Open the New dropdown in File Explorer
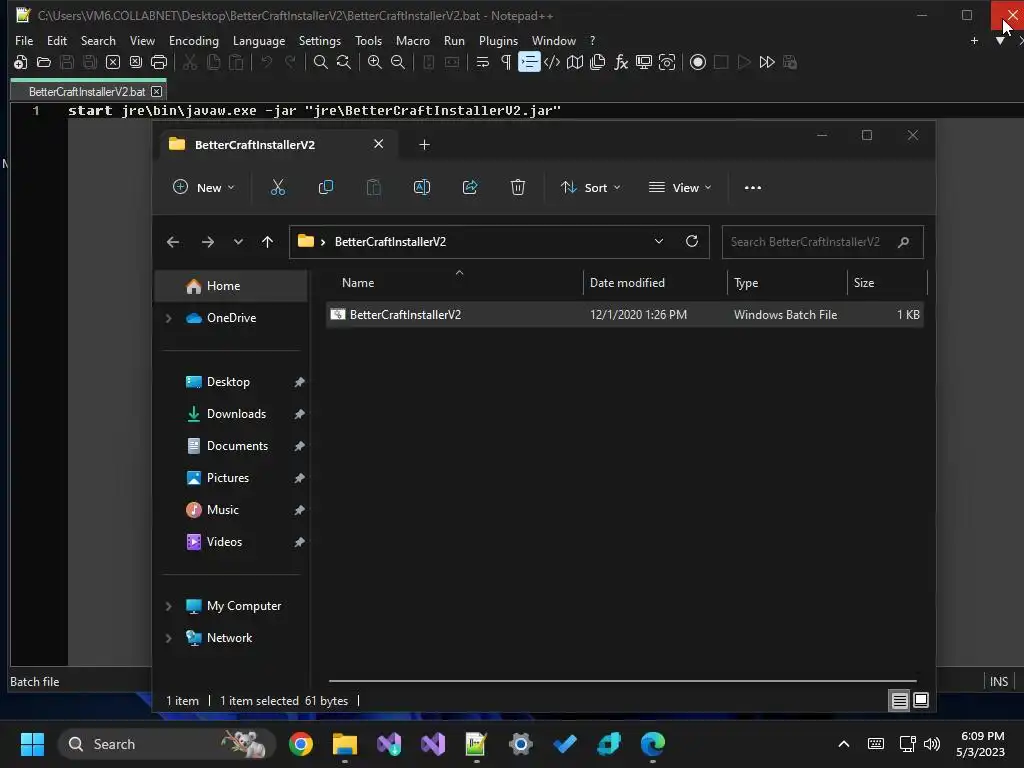The height and width of the screenshot is (768, 1024). (x=204, y=187)
